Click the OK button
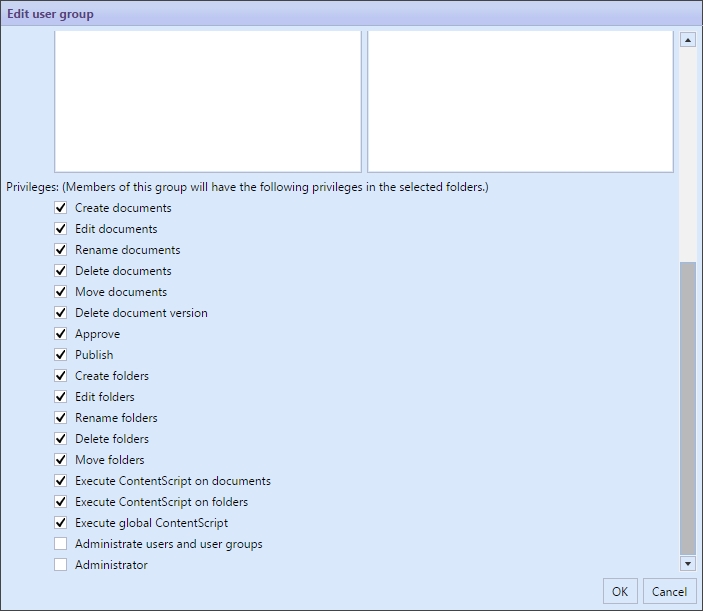The width and height of the screenshot is (703, 611). [619, 591]
